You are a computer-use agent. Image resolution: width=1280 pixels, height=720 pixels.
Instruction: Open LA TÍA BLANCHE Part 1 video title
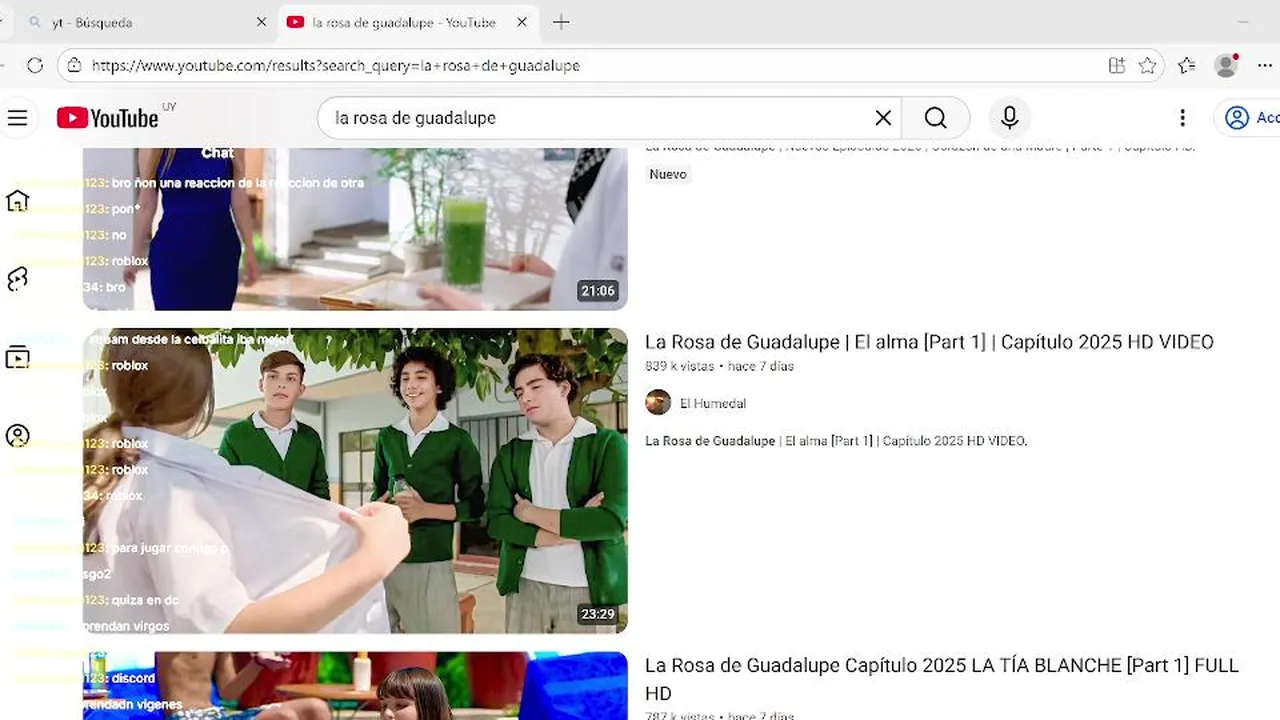942,679
